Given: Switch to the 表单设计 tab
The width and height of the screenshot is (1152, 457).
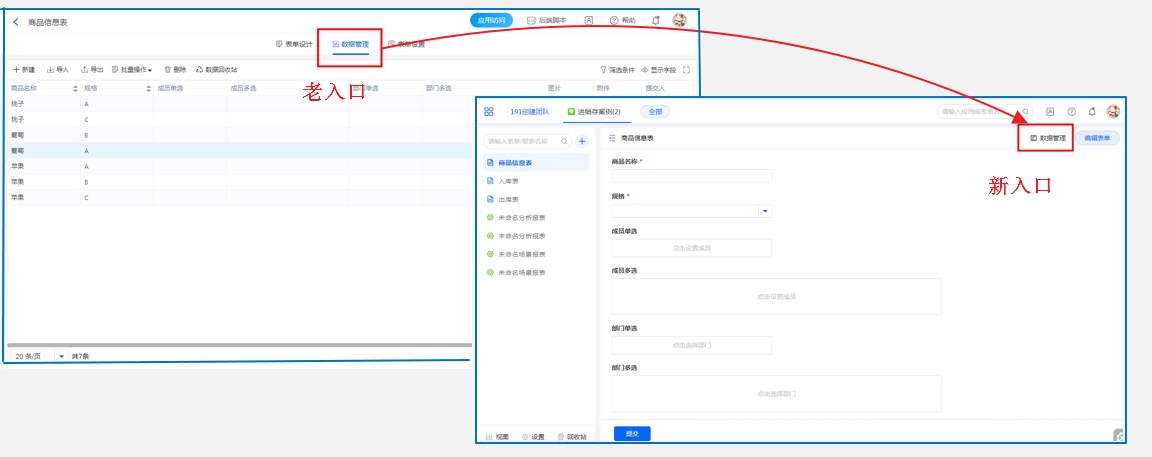Looking at the screenshot, I should point(294,44).
